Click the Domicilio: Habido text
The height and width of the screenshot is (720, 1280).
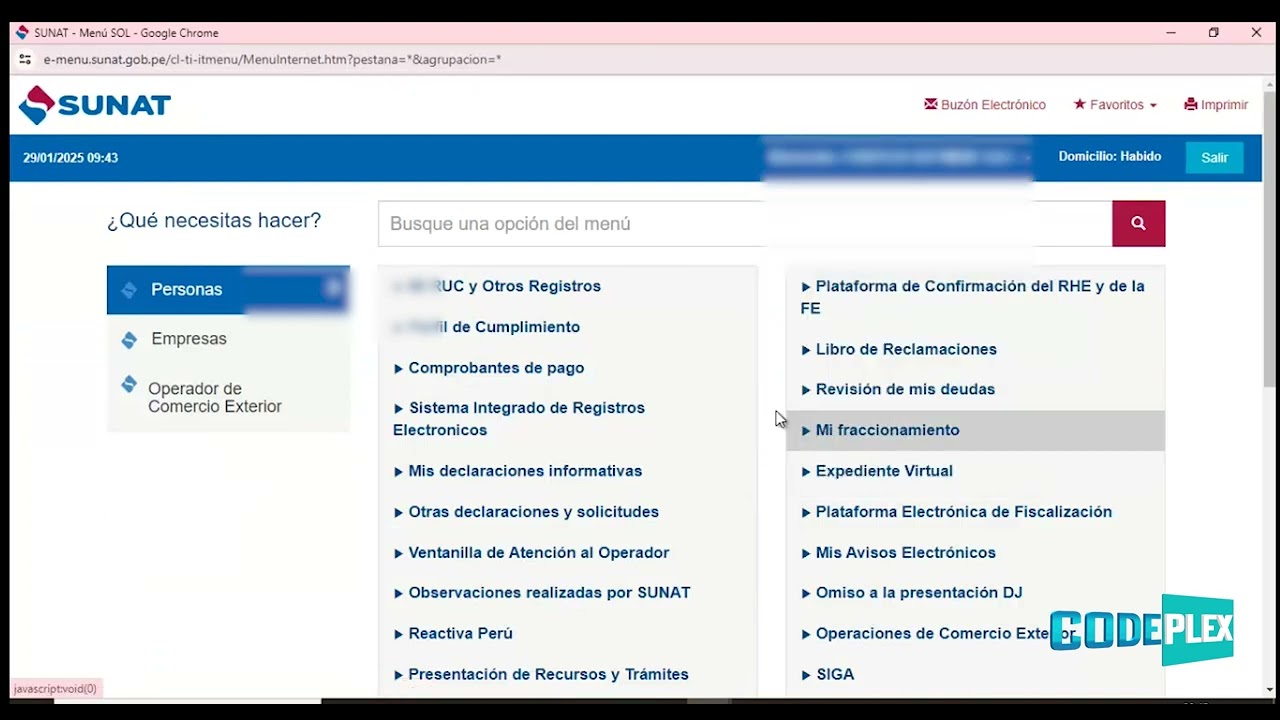[1110, 157]
